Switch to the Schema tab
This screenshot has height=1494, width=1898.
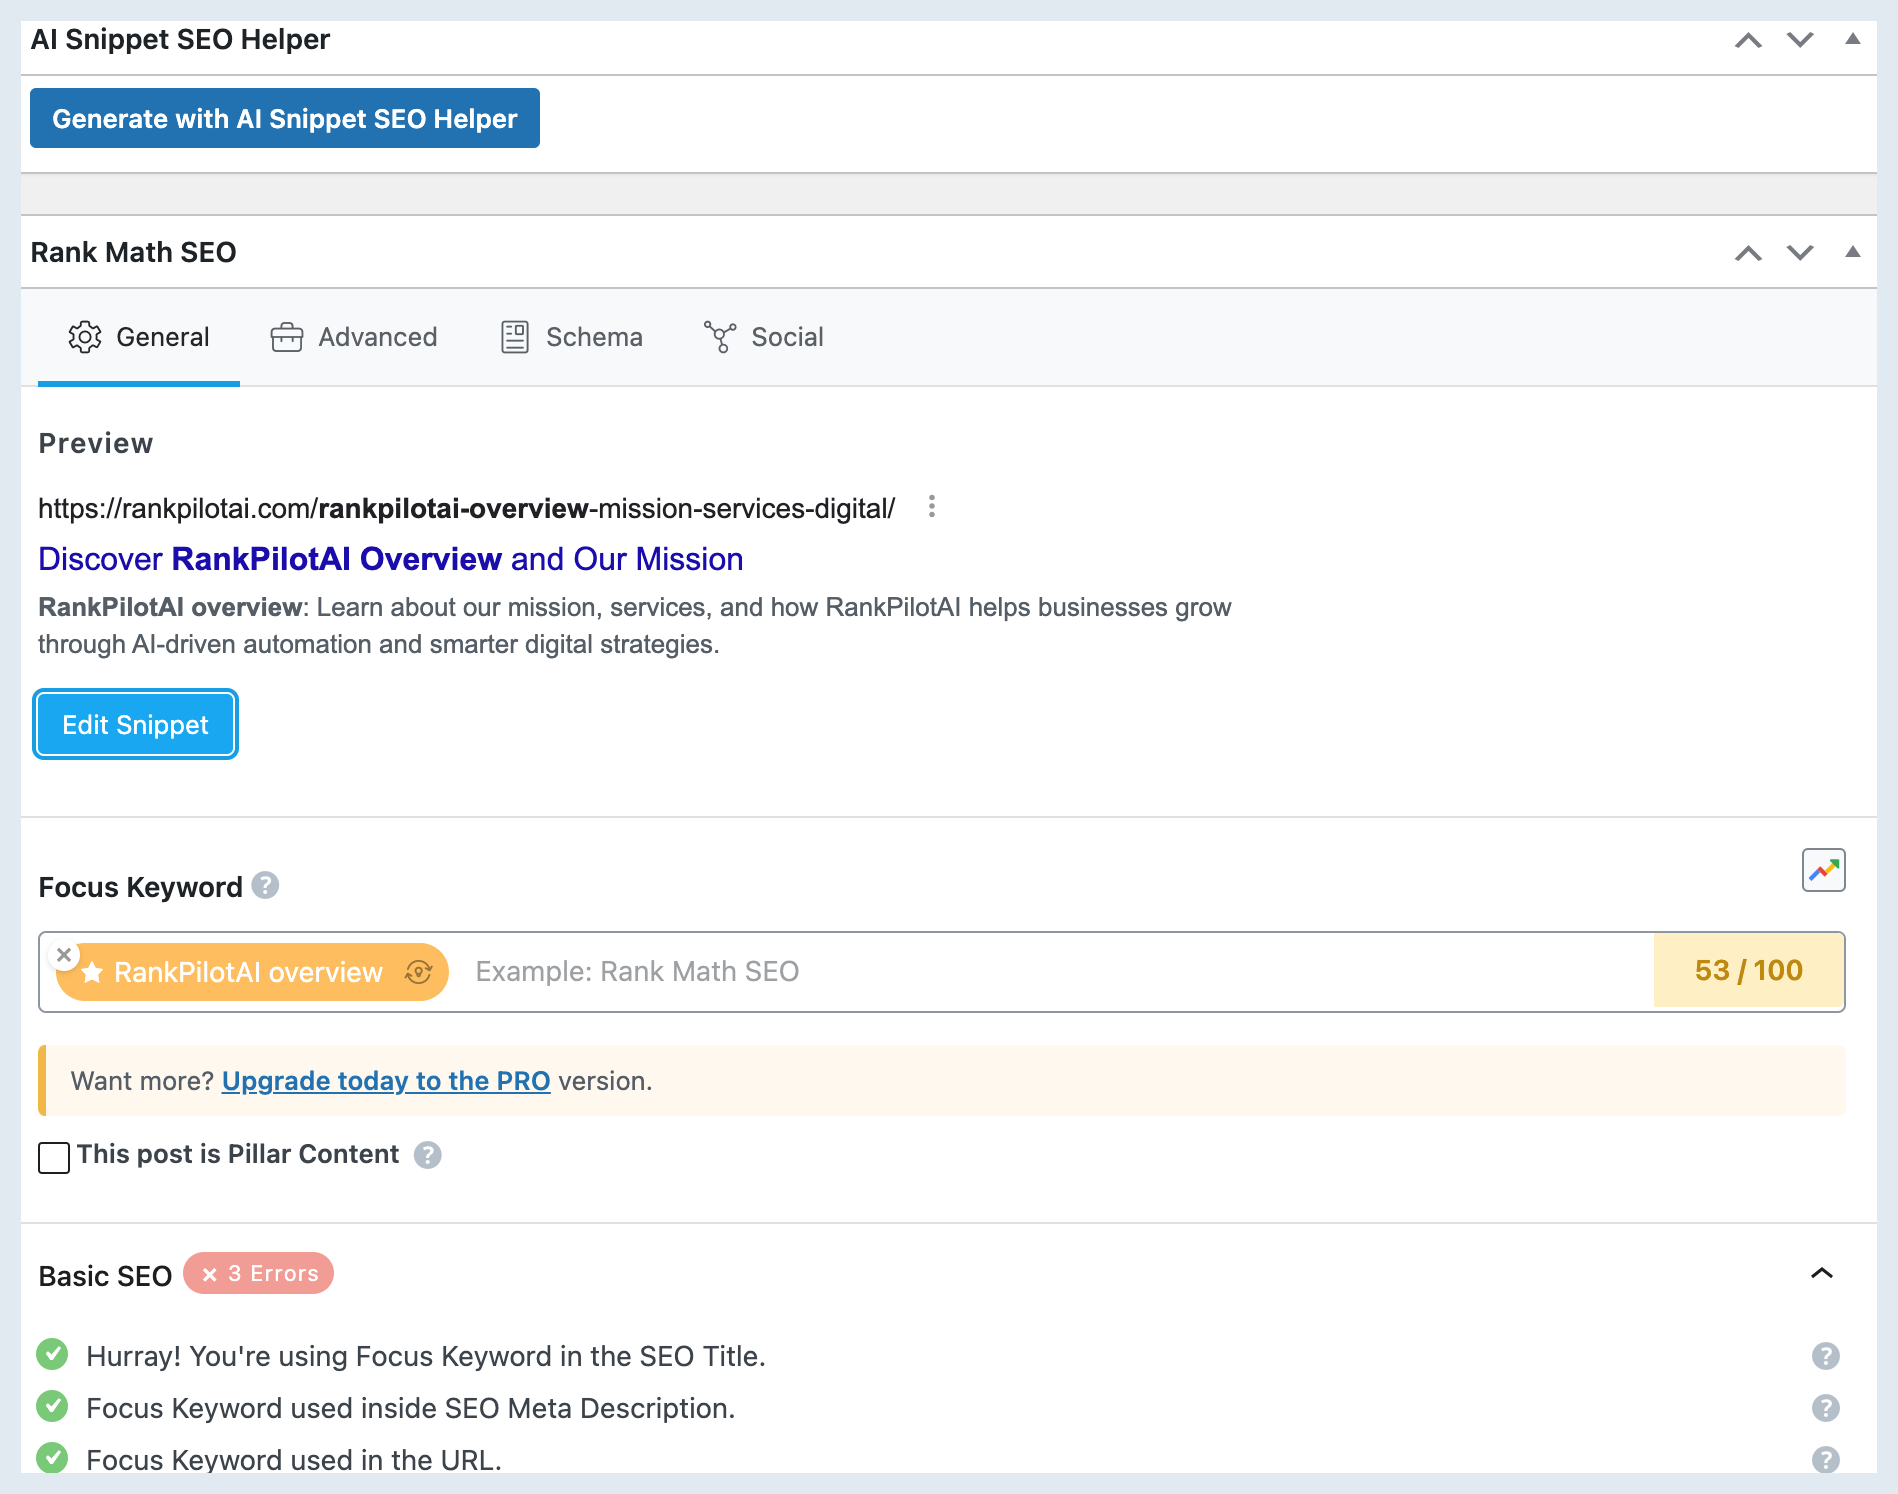[571, 337]
